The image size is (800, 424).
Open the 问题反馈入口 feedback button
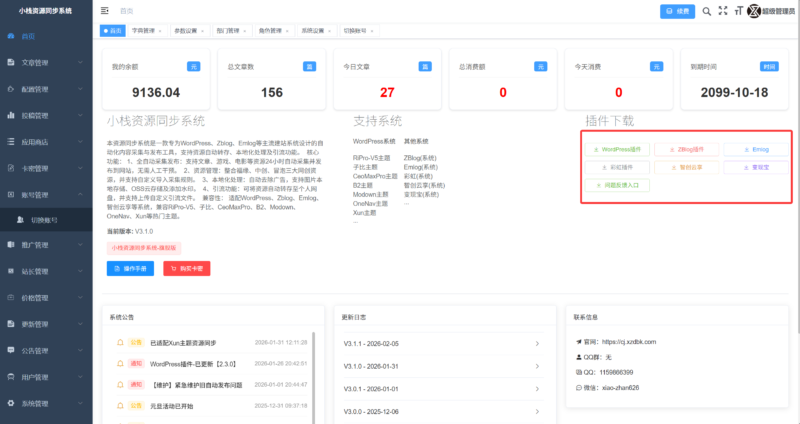point(617,185)
